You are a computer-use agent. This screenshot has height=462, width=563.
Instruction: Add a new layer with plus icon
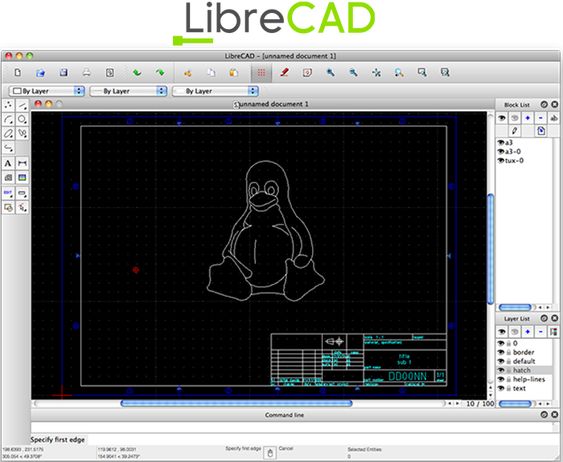click(527, 332)
